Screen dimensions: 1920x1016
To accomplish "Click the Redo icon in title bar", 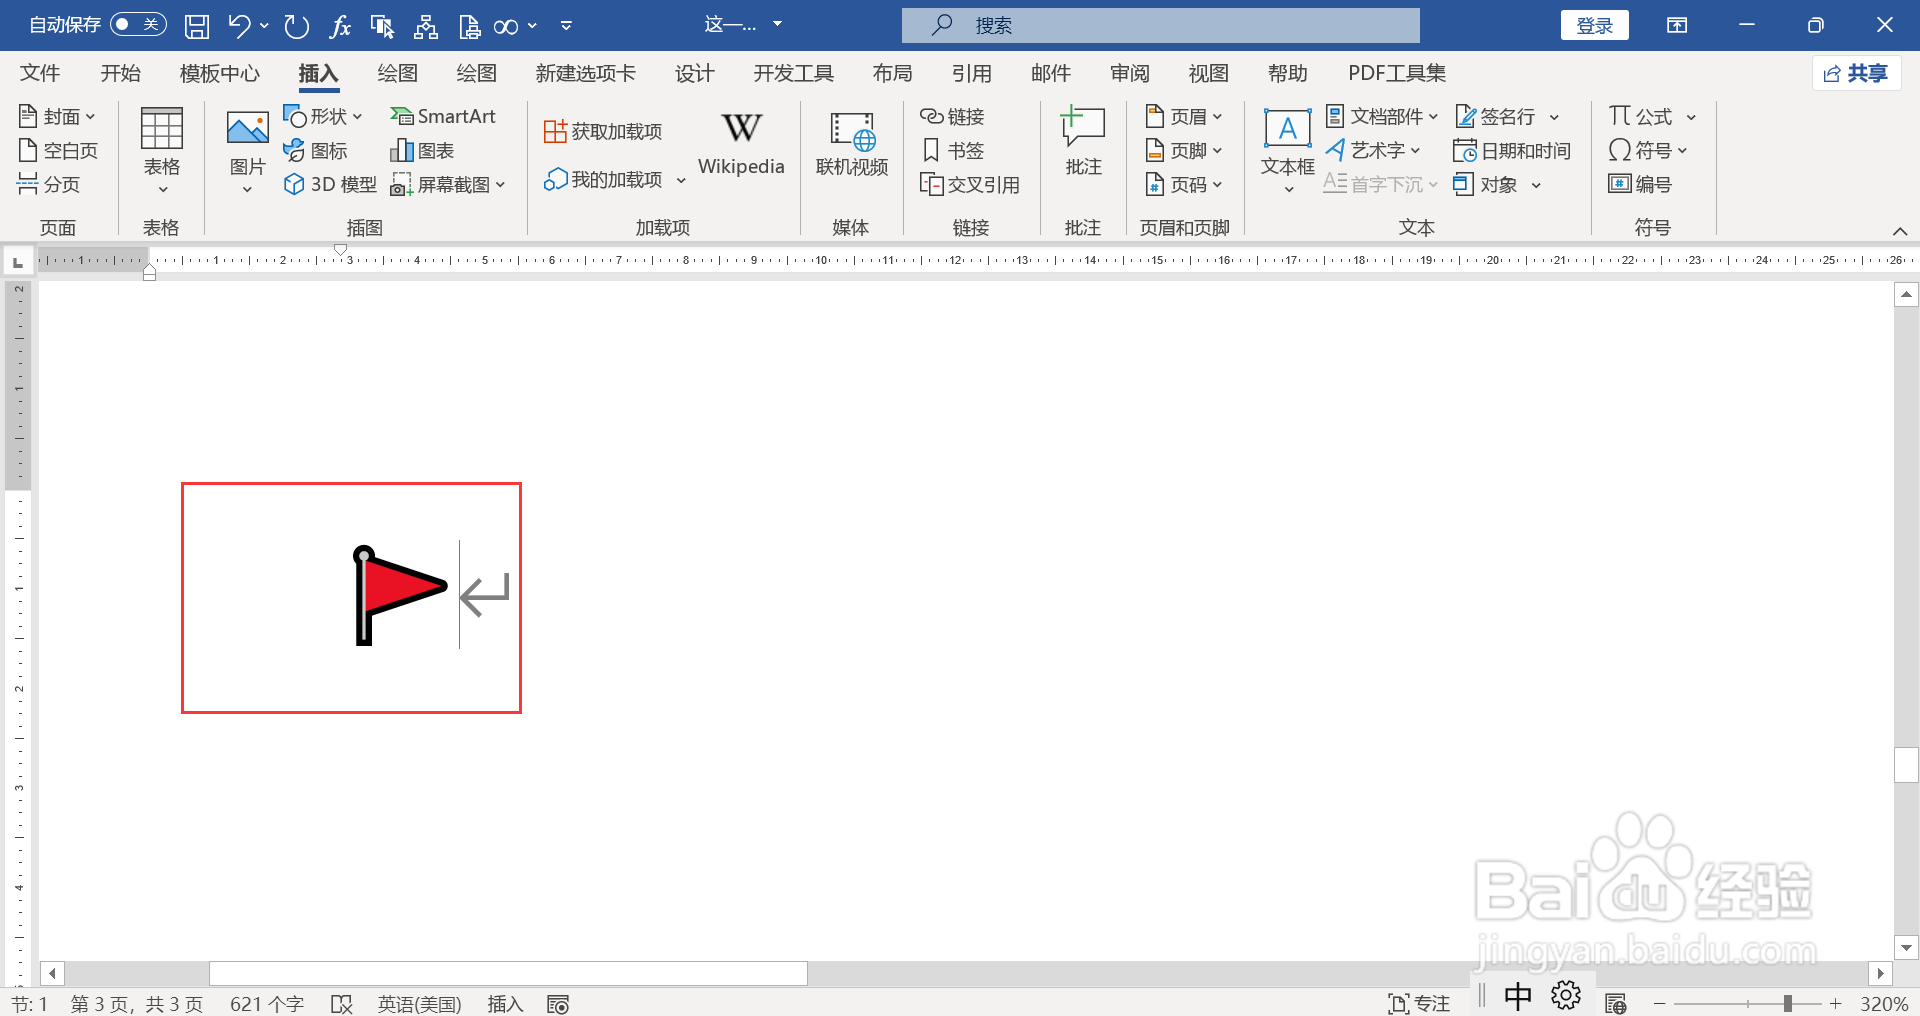I will pos(296,26).
